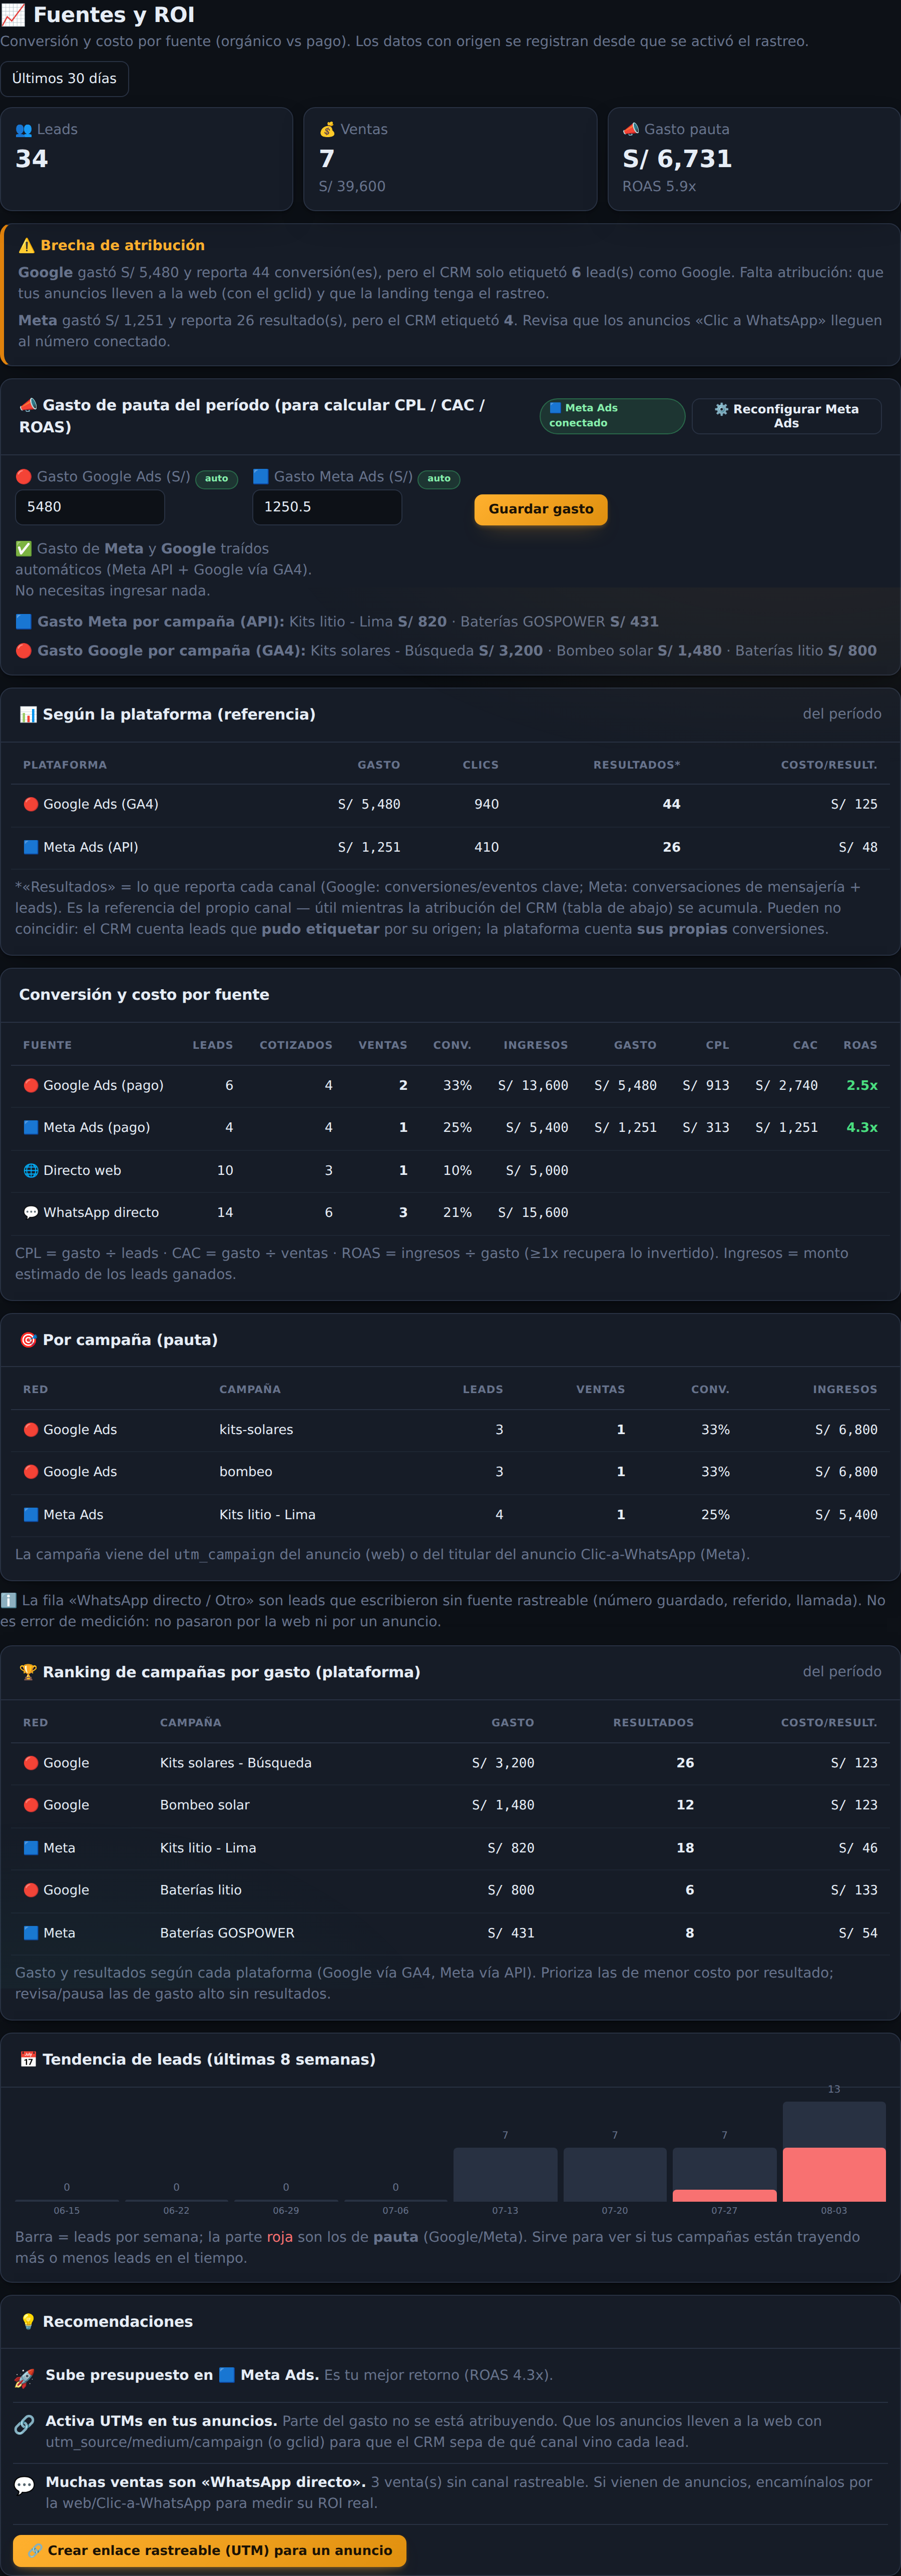Click the RESULTADOS* column header
Viewport: 901px width, 2576px height.
[x=637, y=765]
